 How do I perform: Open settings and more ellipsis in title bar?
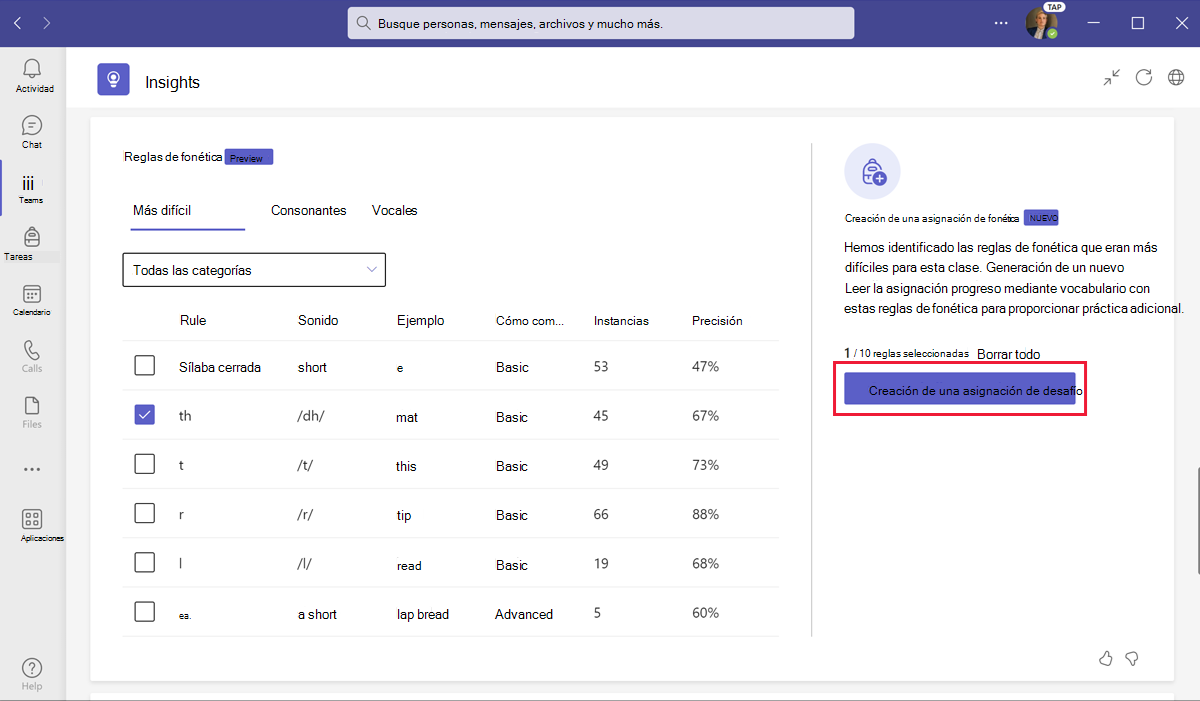click(x=1001, y=23)
